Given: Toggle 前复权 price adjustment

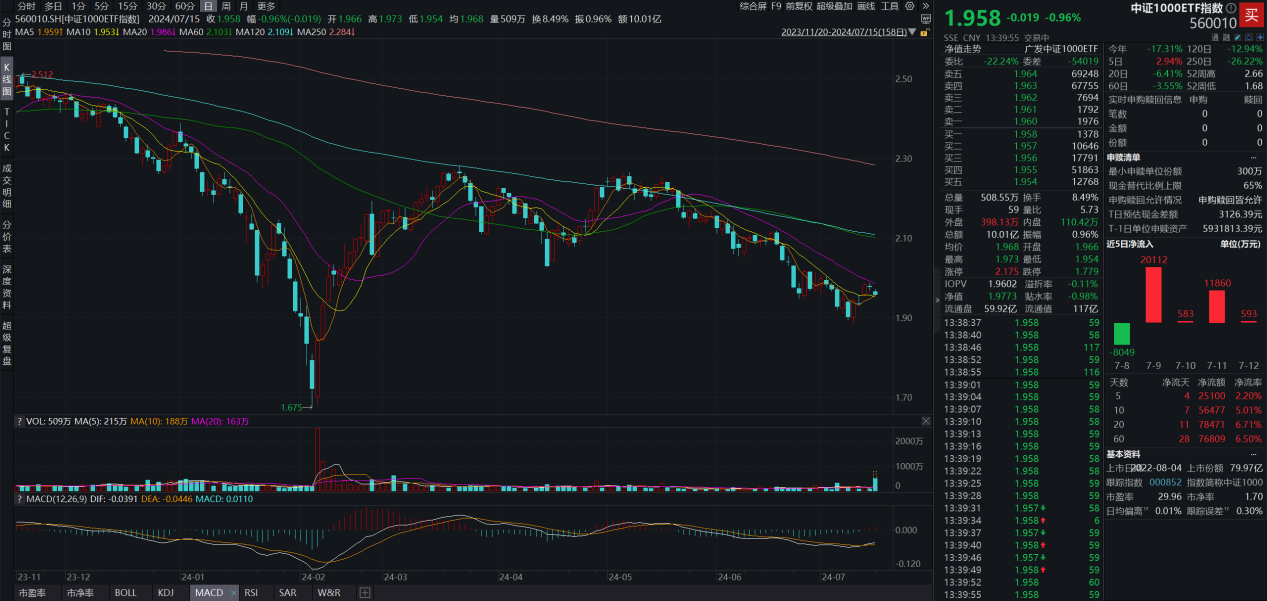Looking at the screenshot, I should pos(799,6).
